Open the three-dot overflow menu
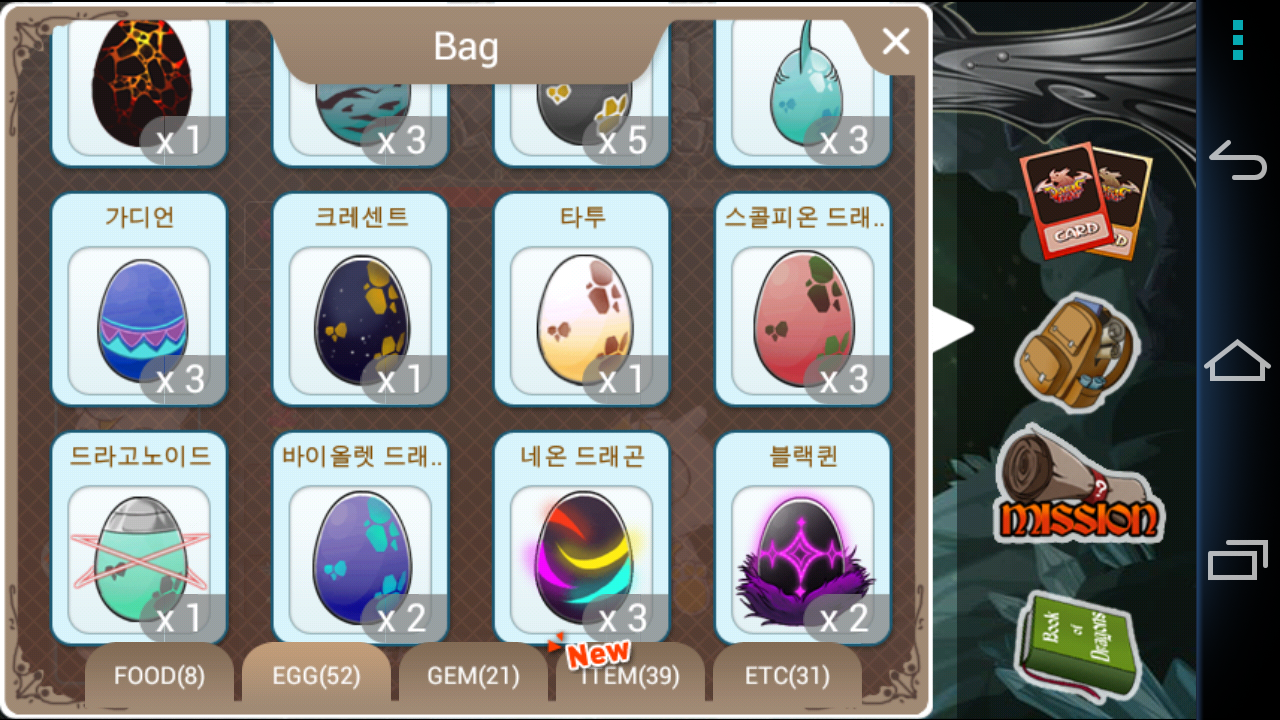Viewport: 1280px width, 720px height. point(1238,40)
